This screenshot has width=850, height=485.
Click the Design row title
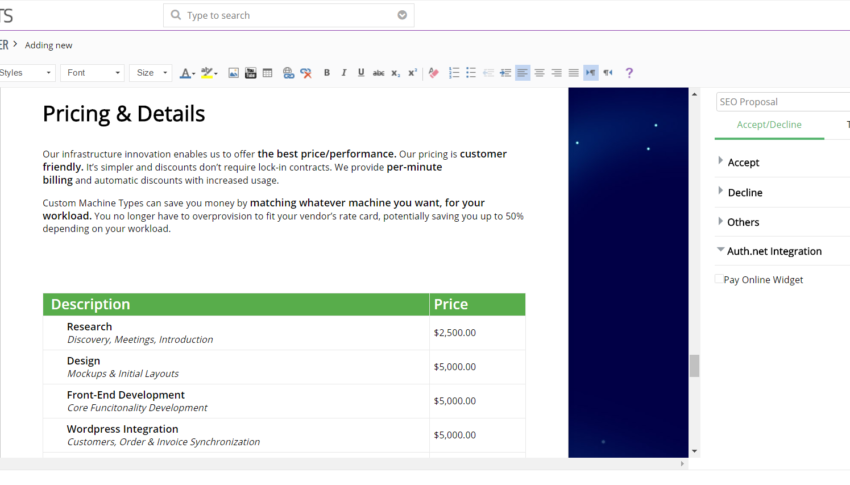(83, 361)
